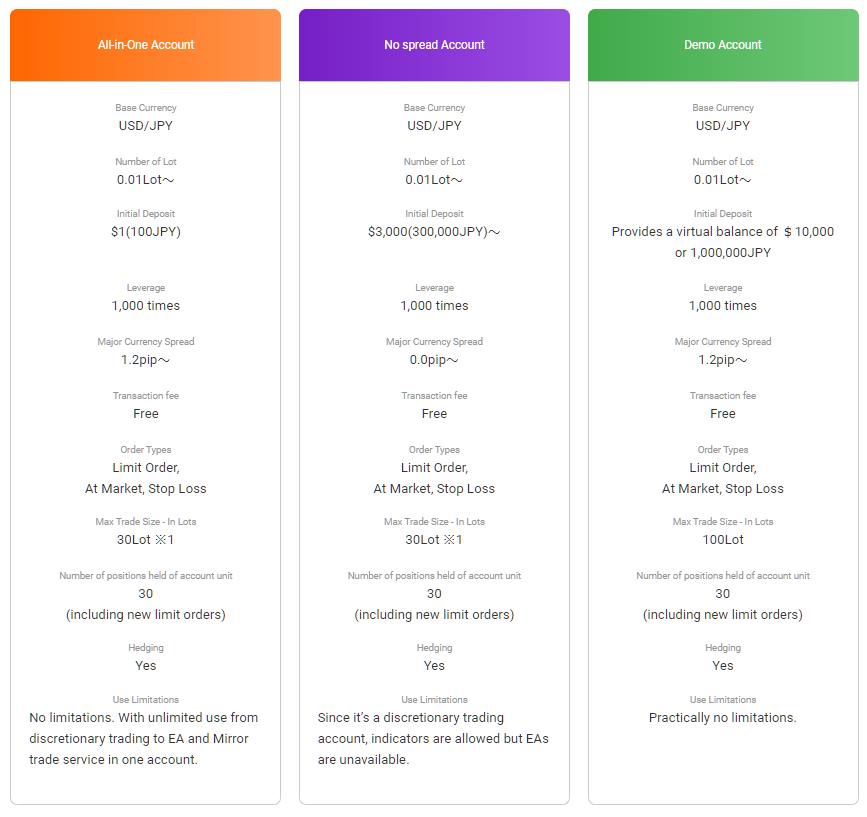This screenshot has width=867, height=817.
Task: Select the No spread Account header
Action: pyautogui.click(x=434, y=45)
